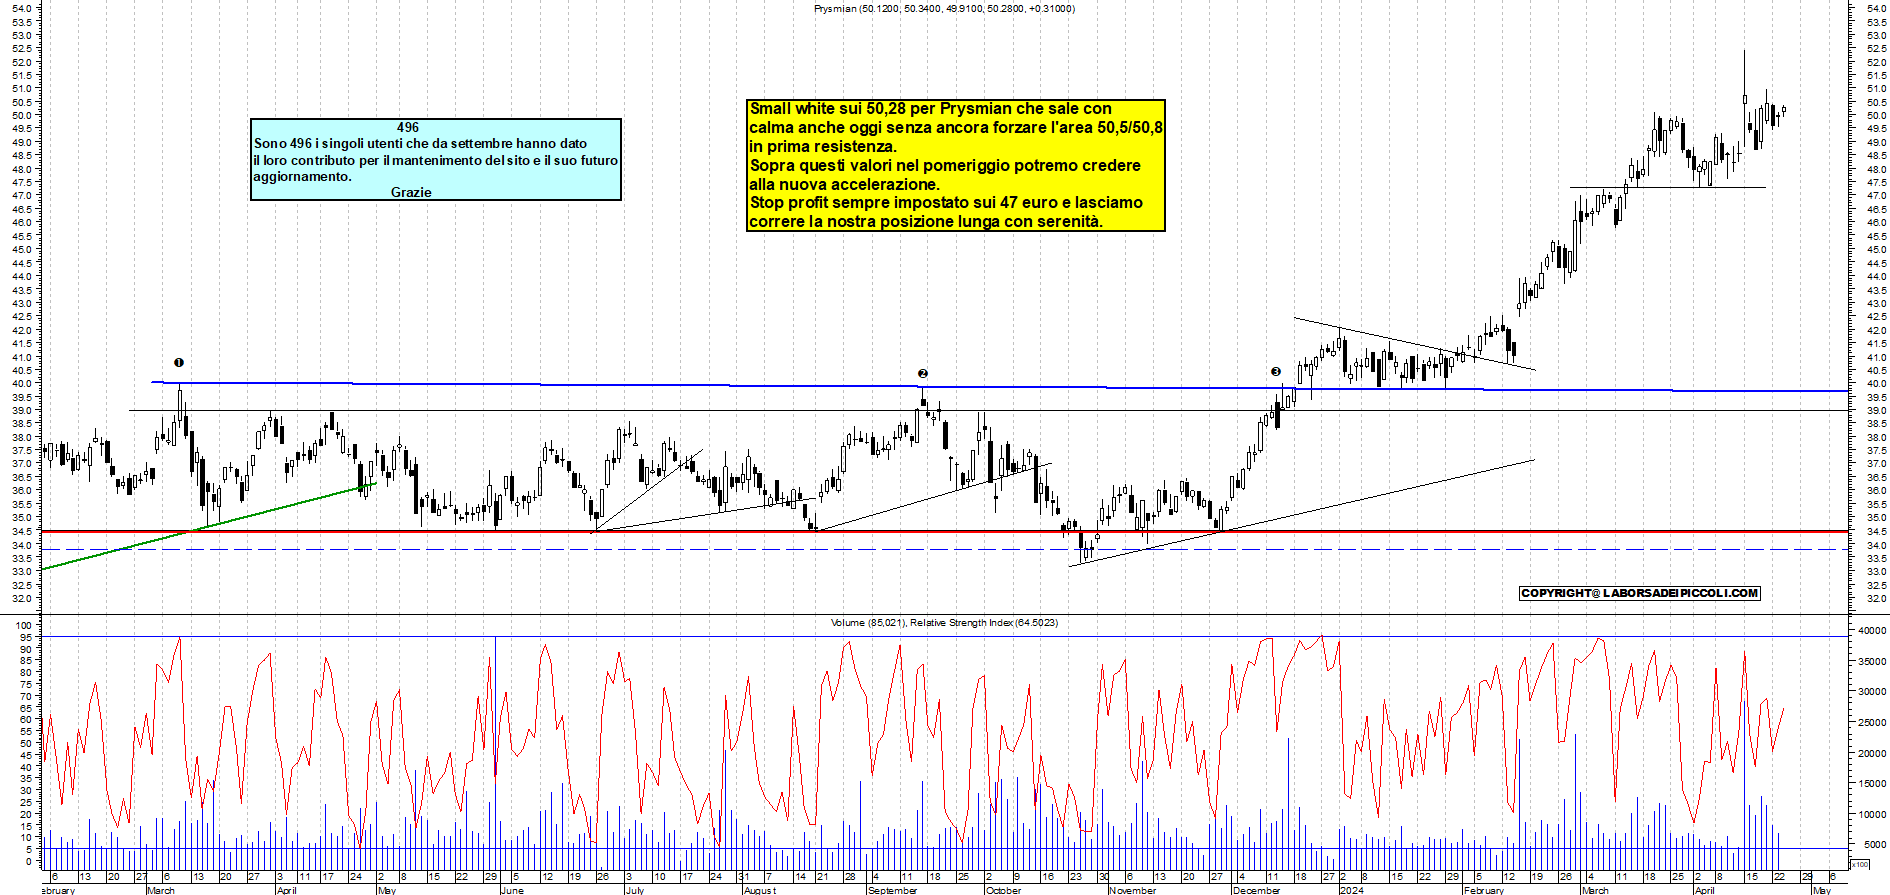Screen dimensions: 1890x895
Task: Click the 'July' label on the date axis
Action: tap(635, 890)
